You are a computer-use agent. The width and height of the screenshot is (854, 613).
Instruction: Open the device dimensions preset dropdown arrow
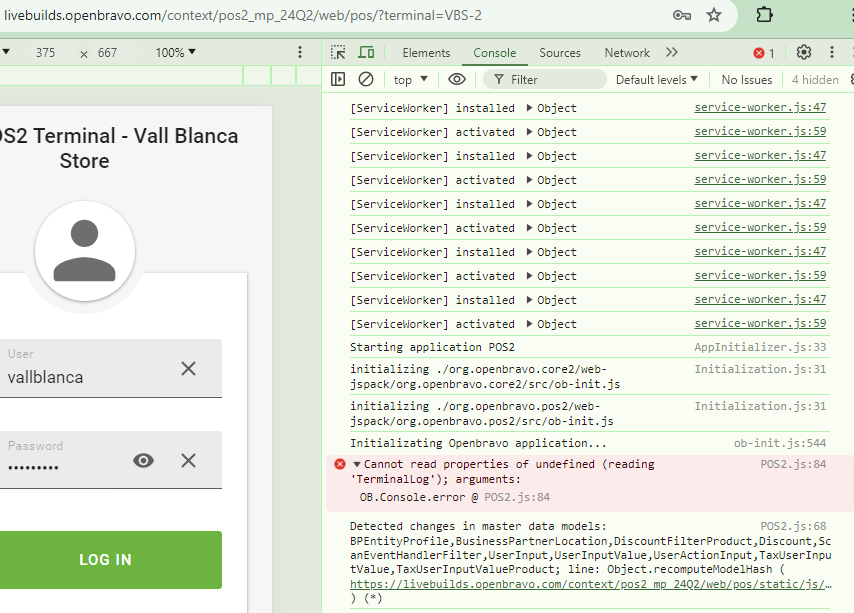tap(6, 52)
